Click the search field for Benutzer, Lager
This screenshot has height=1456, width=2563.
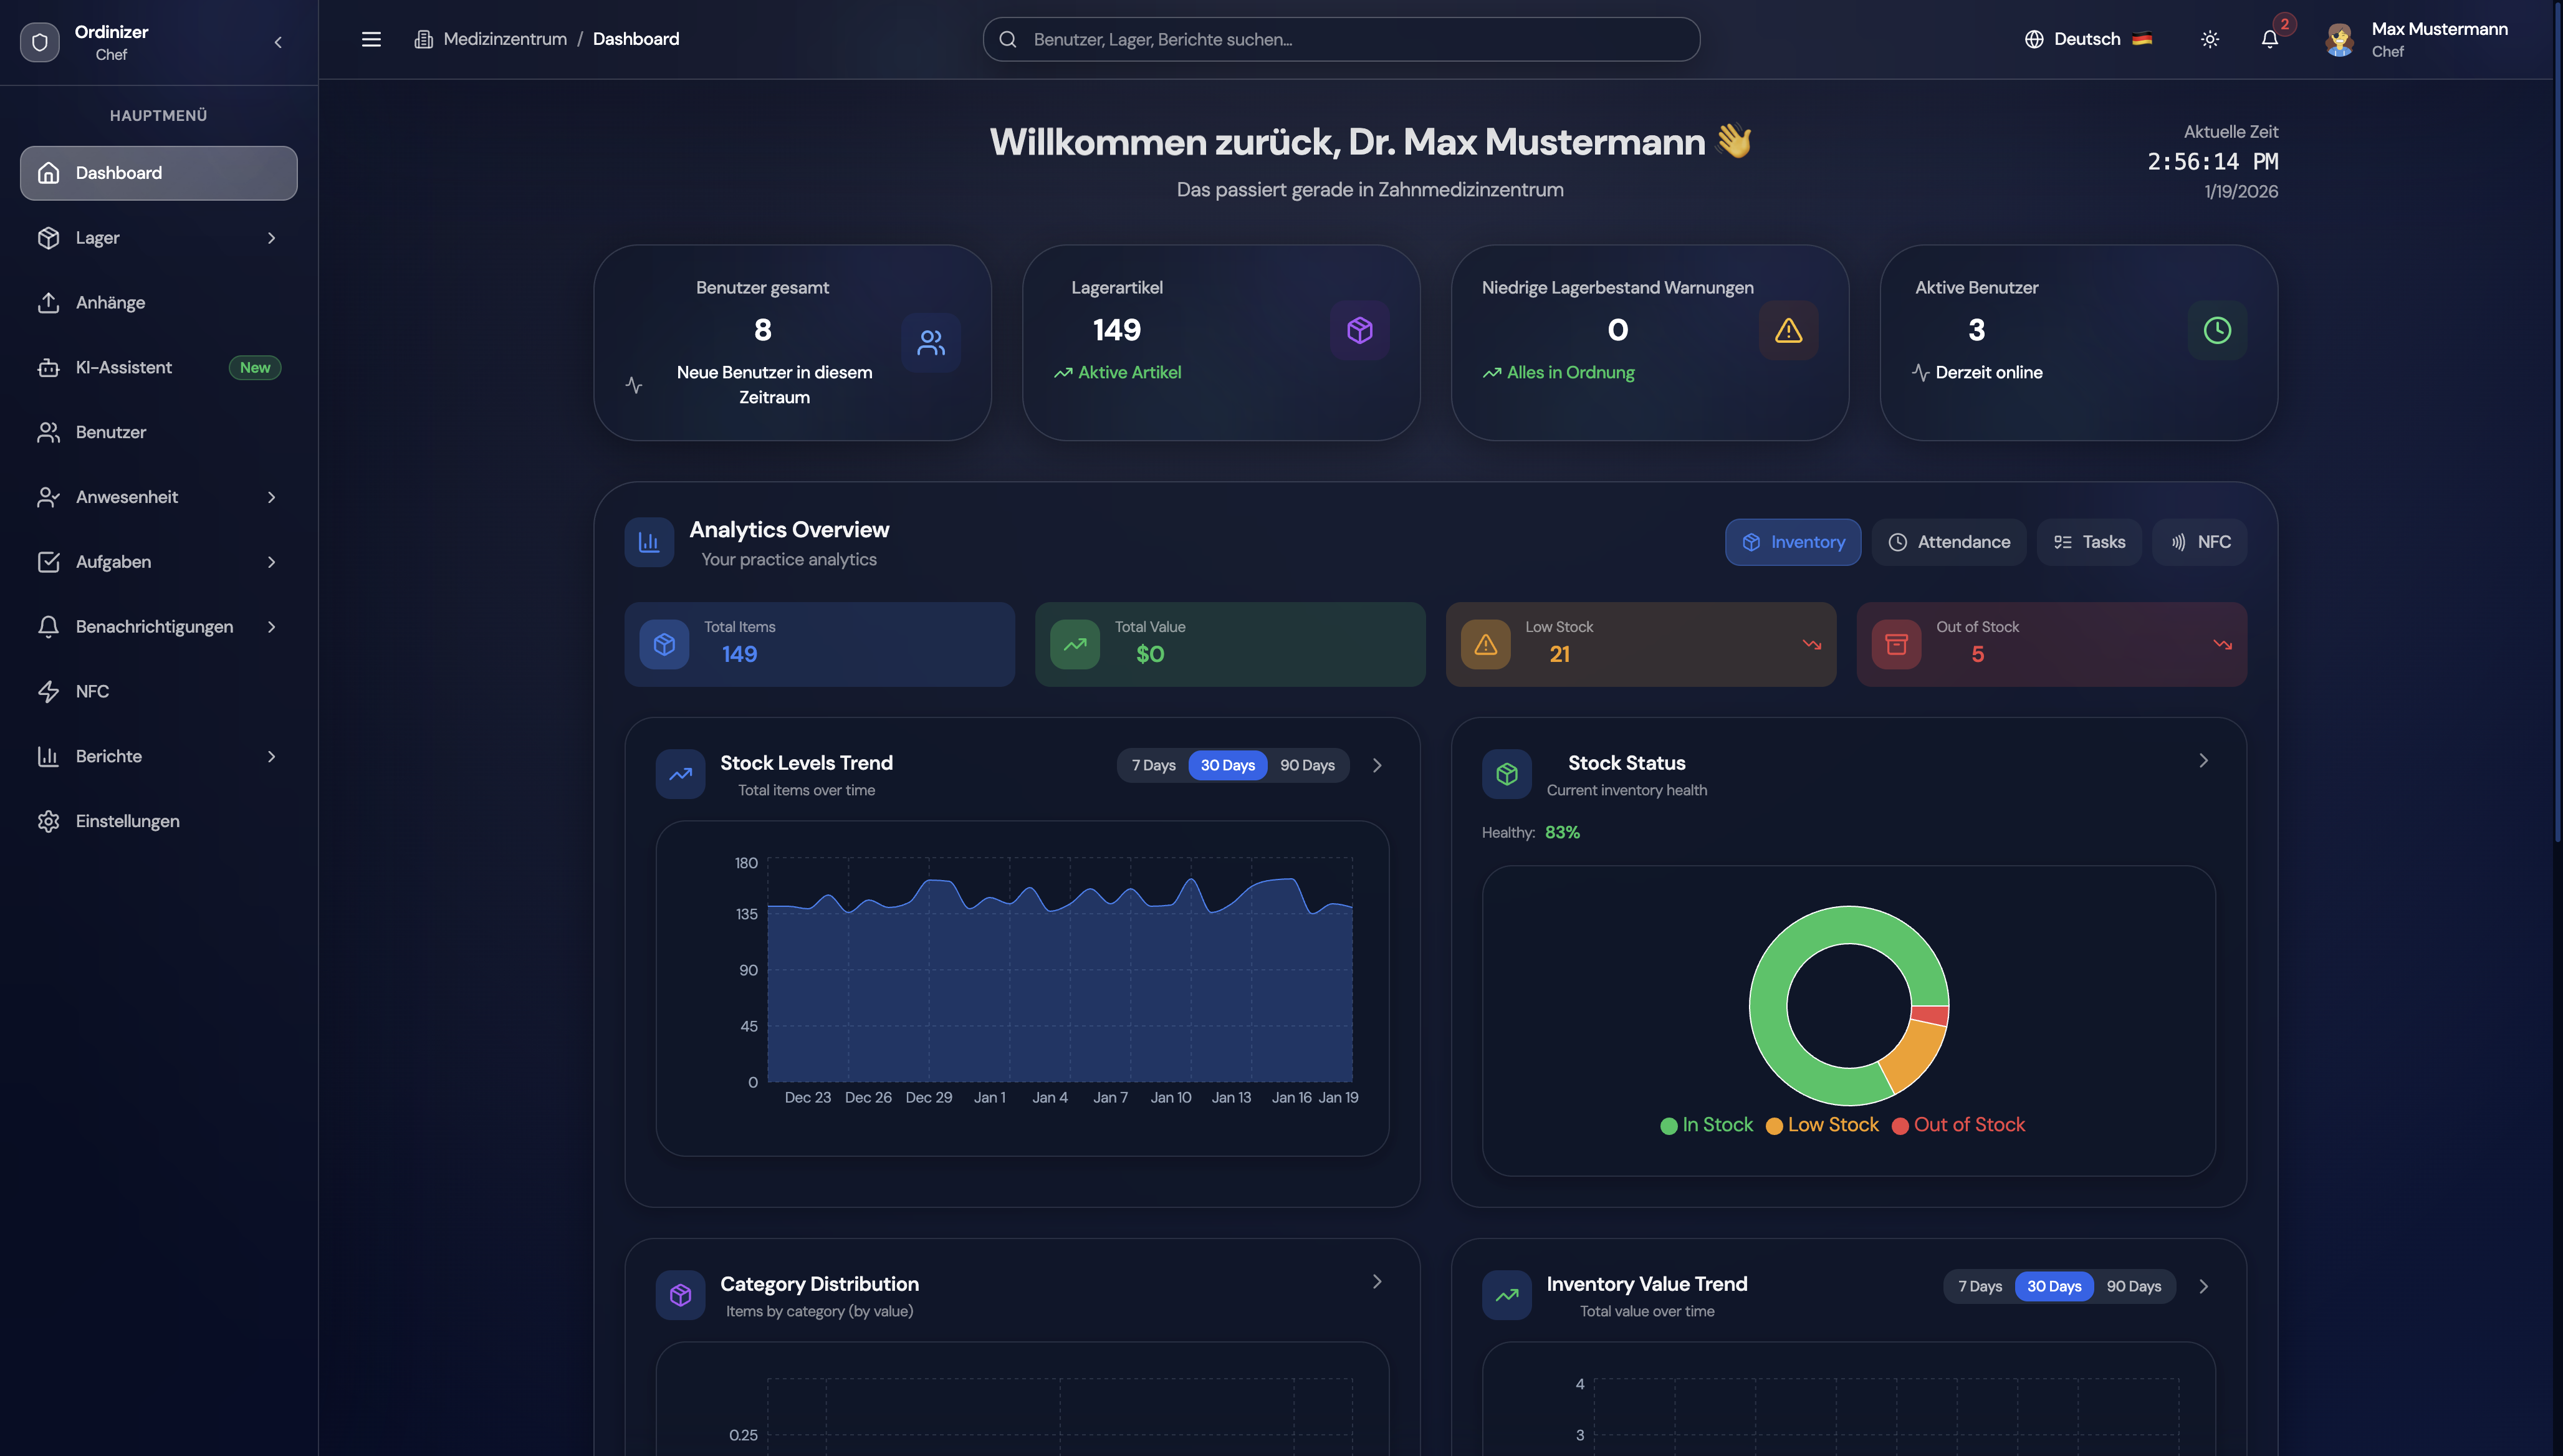[1340, 39]
